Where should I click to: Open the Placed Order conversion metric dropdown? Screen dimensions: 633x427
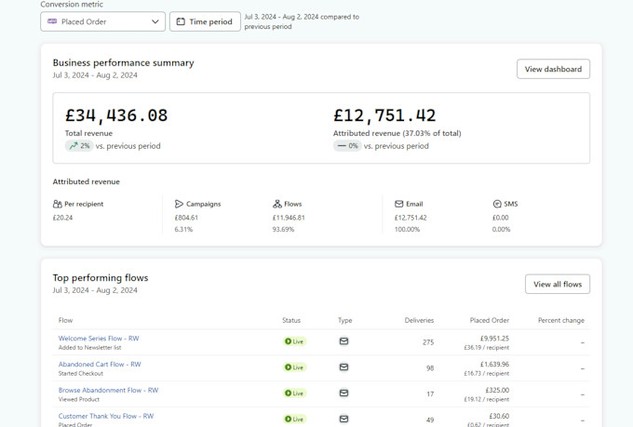tap(103, 21)
